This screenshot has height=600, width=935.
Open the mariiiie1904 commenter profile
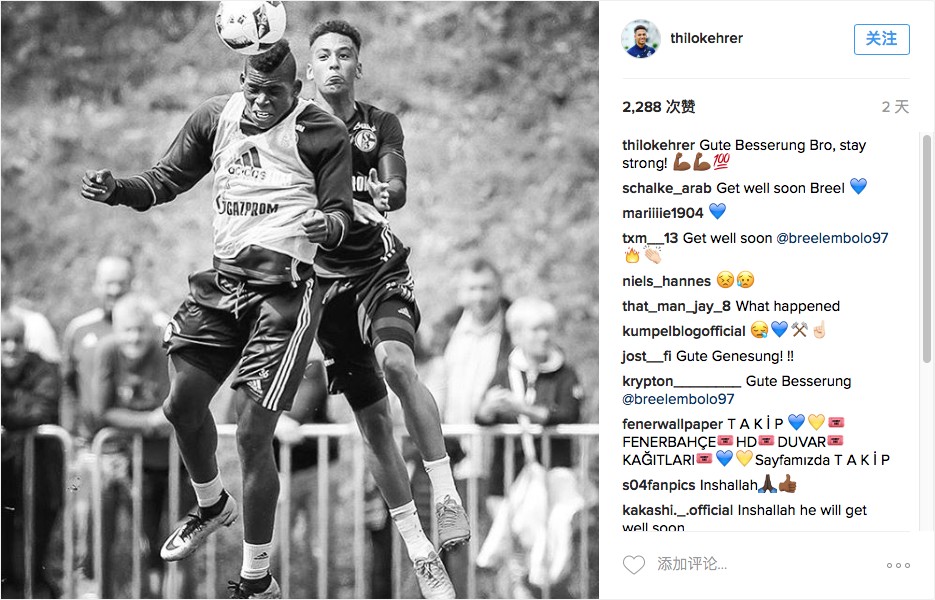tap(662, 214)
